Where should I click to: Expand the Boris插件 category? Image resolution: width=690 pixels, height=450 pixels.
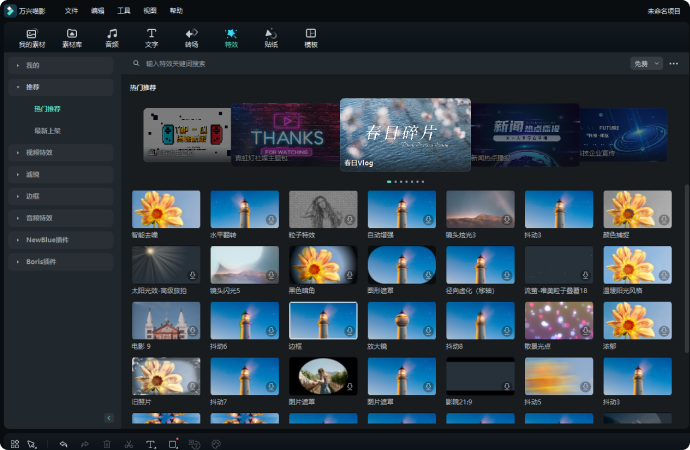[x=61, y=261]
